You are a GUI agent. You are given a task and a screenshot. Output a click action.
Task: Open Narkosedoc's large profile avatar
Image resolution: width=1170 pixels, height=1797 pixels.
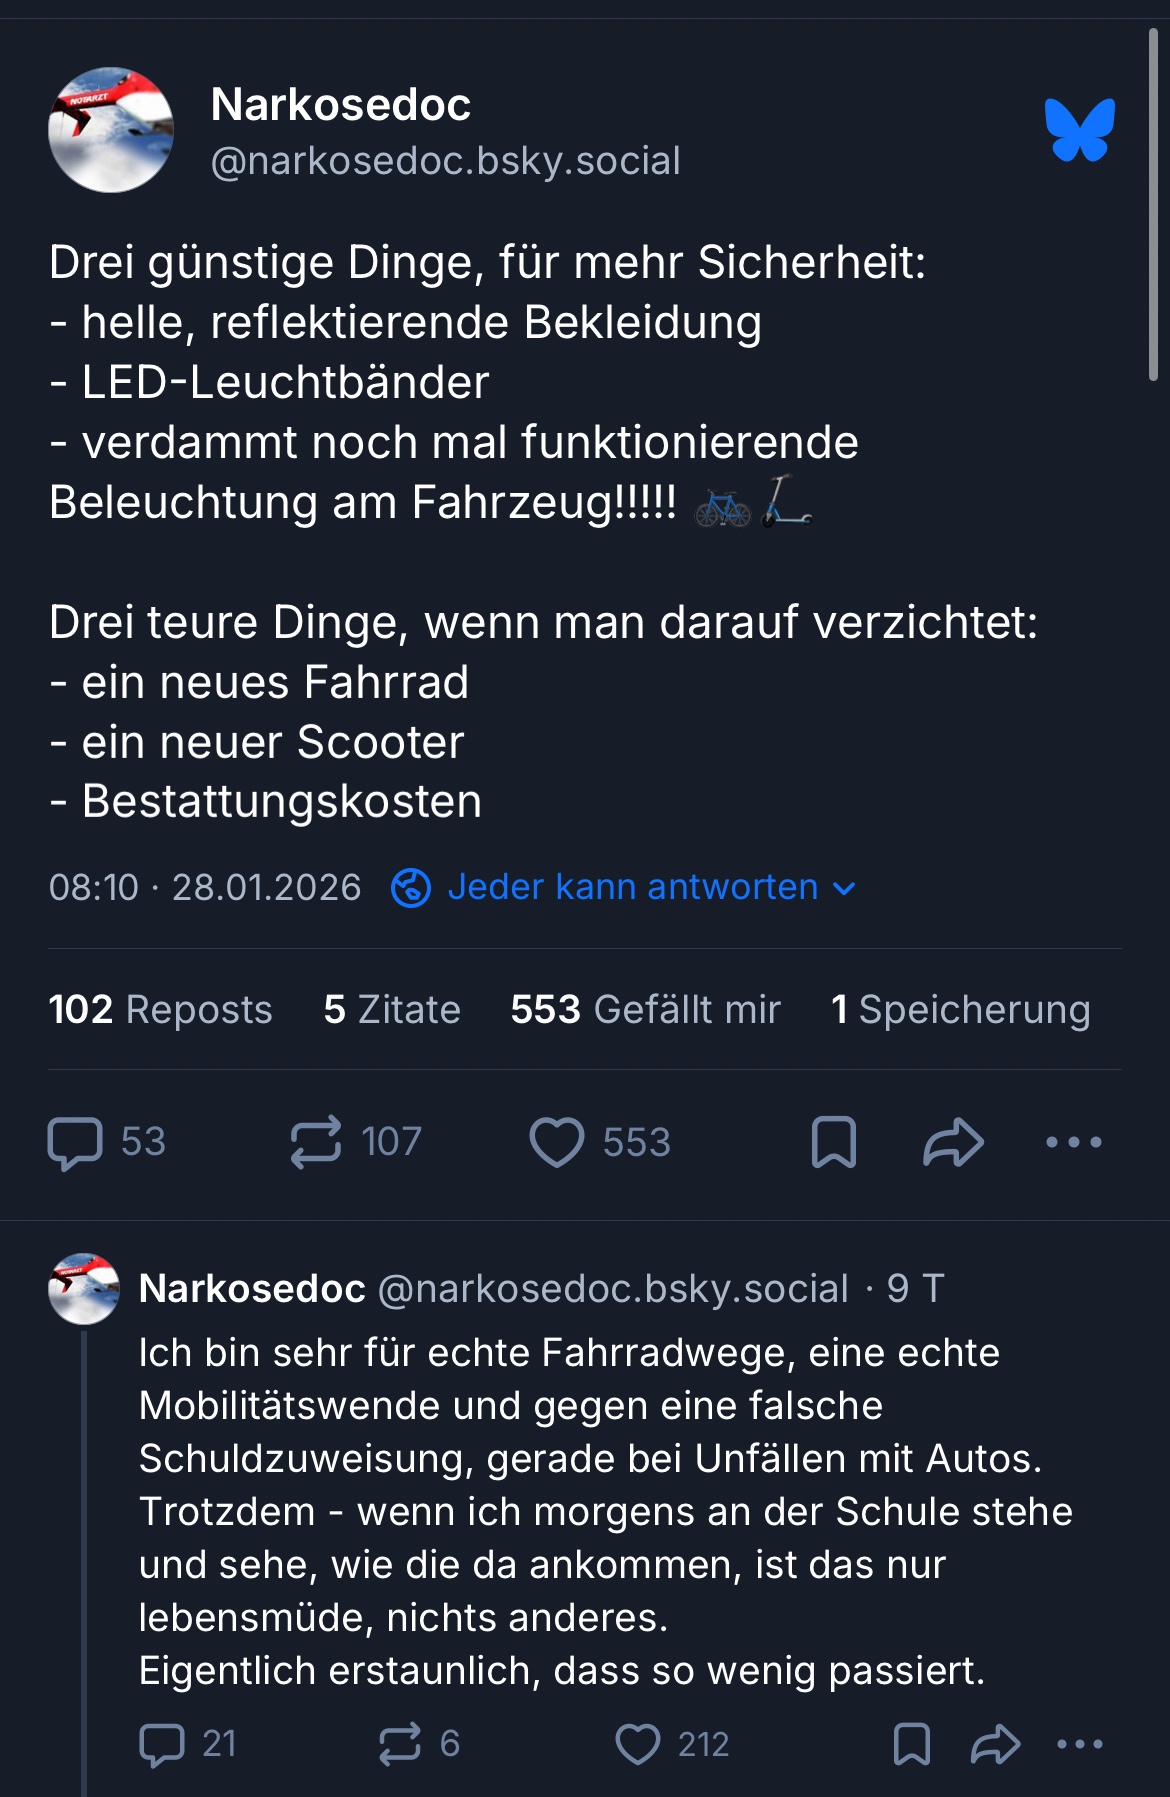pos(111,130)
